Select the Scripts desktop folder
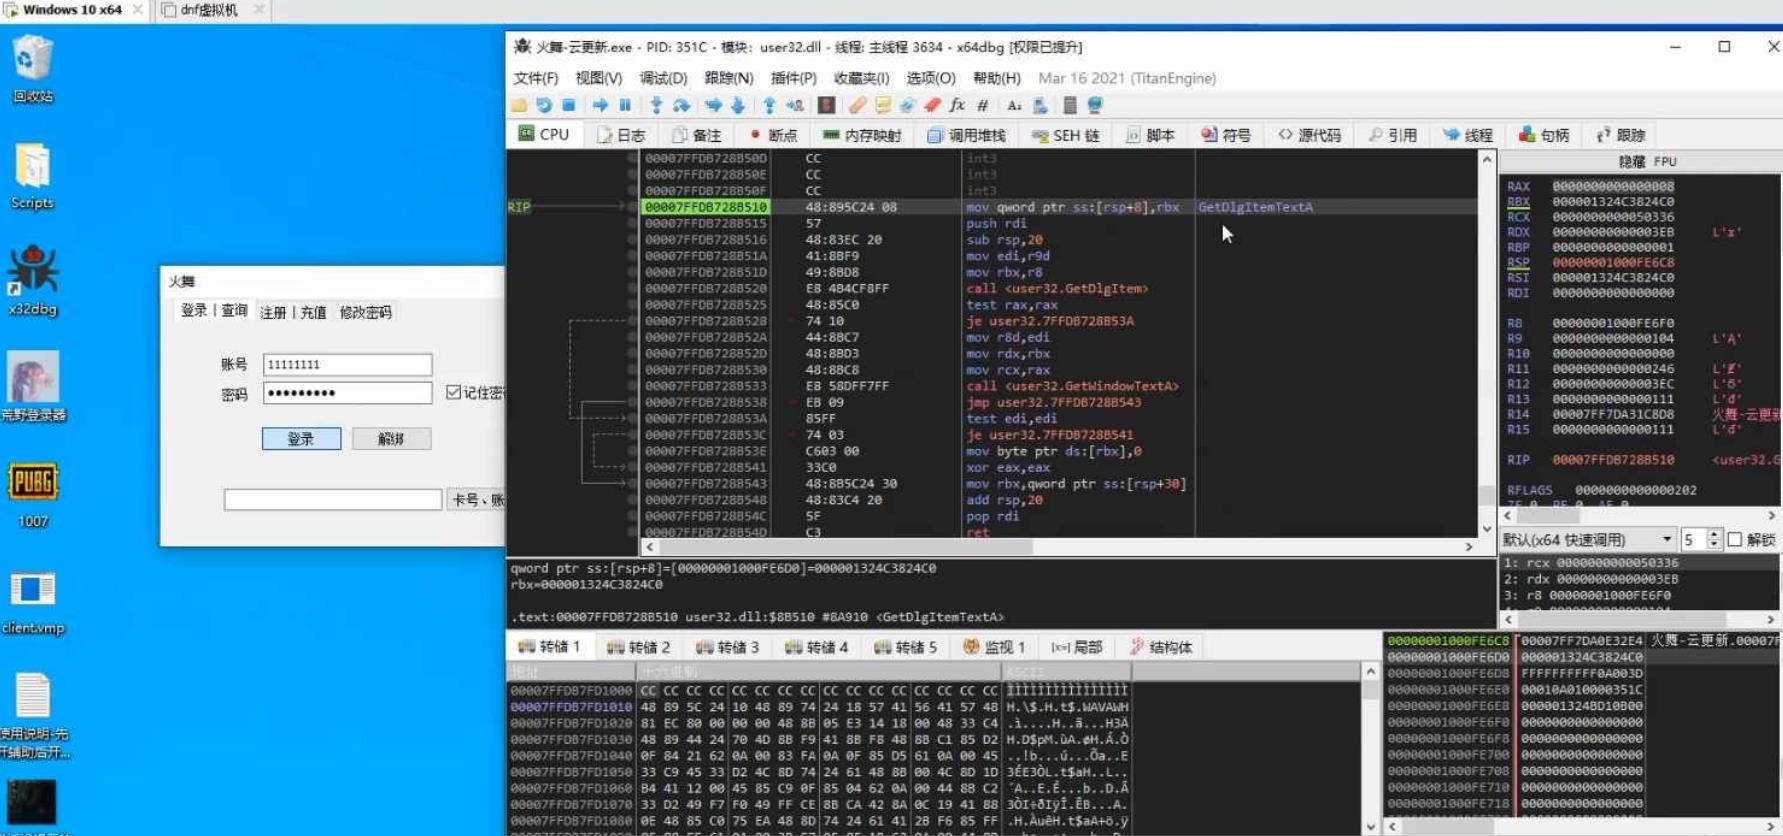1783x836 pixels. 33,175
